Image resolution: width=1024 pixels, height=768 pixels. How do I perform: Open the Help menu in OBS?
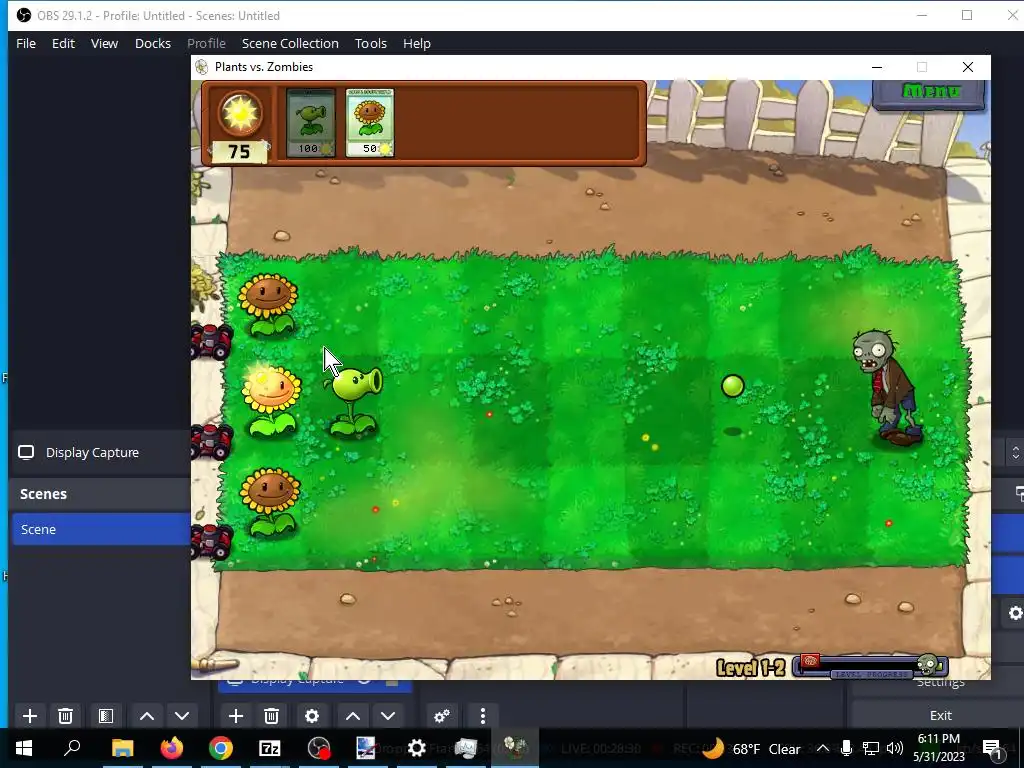[x=417, y=43]
